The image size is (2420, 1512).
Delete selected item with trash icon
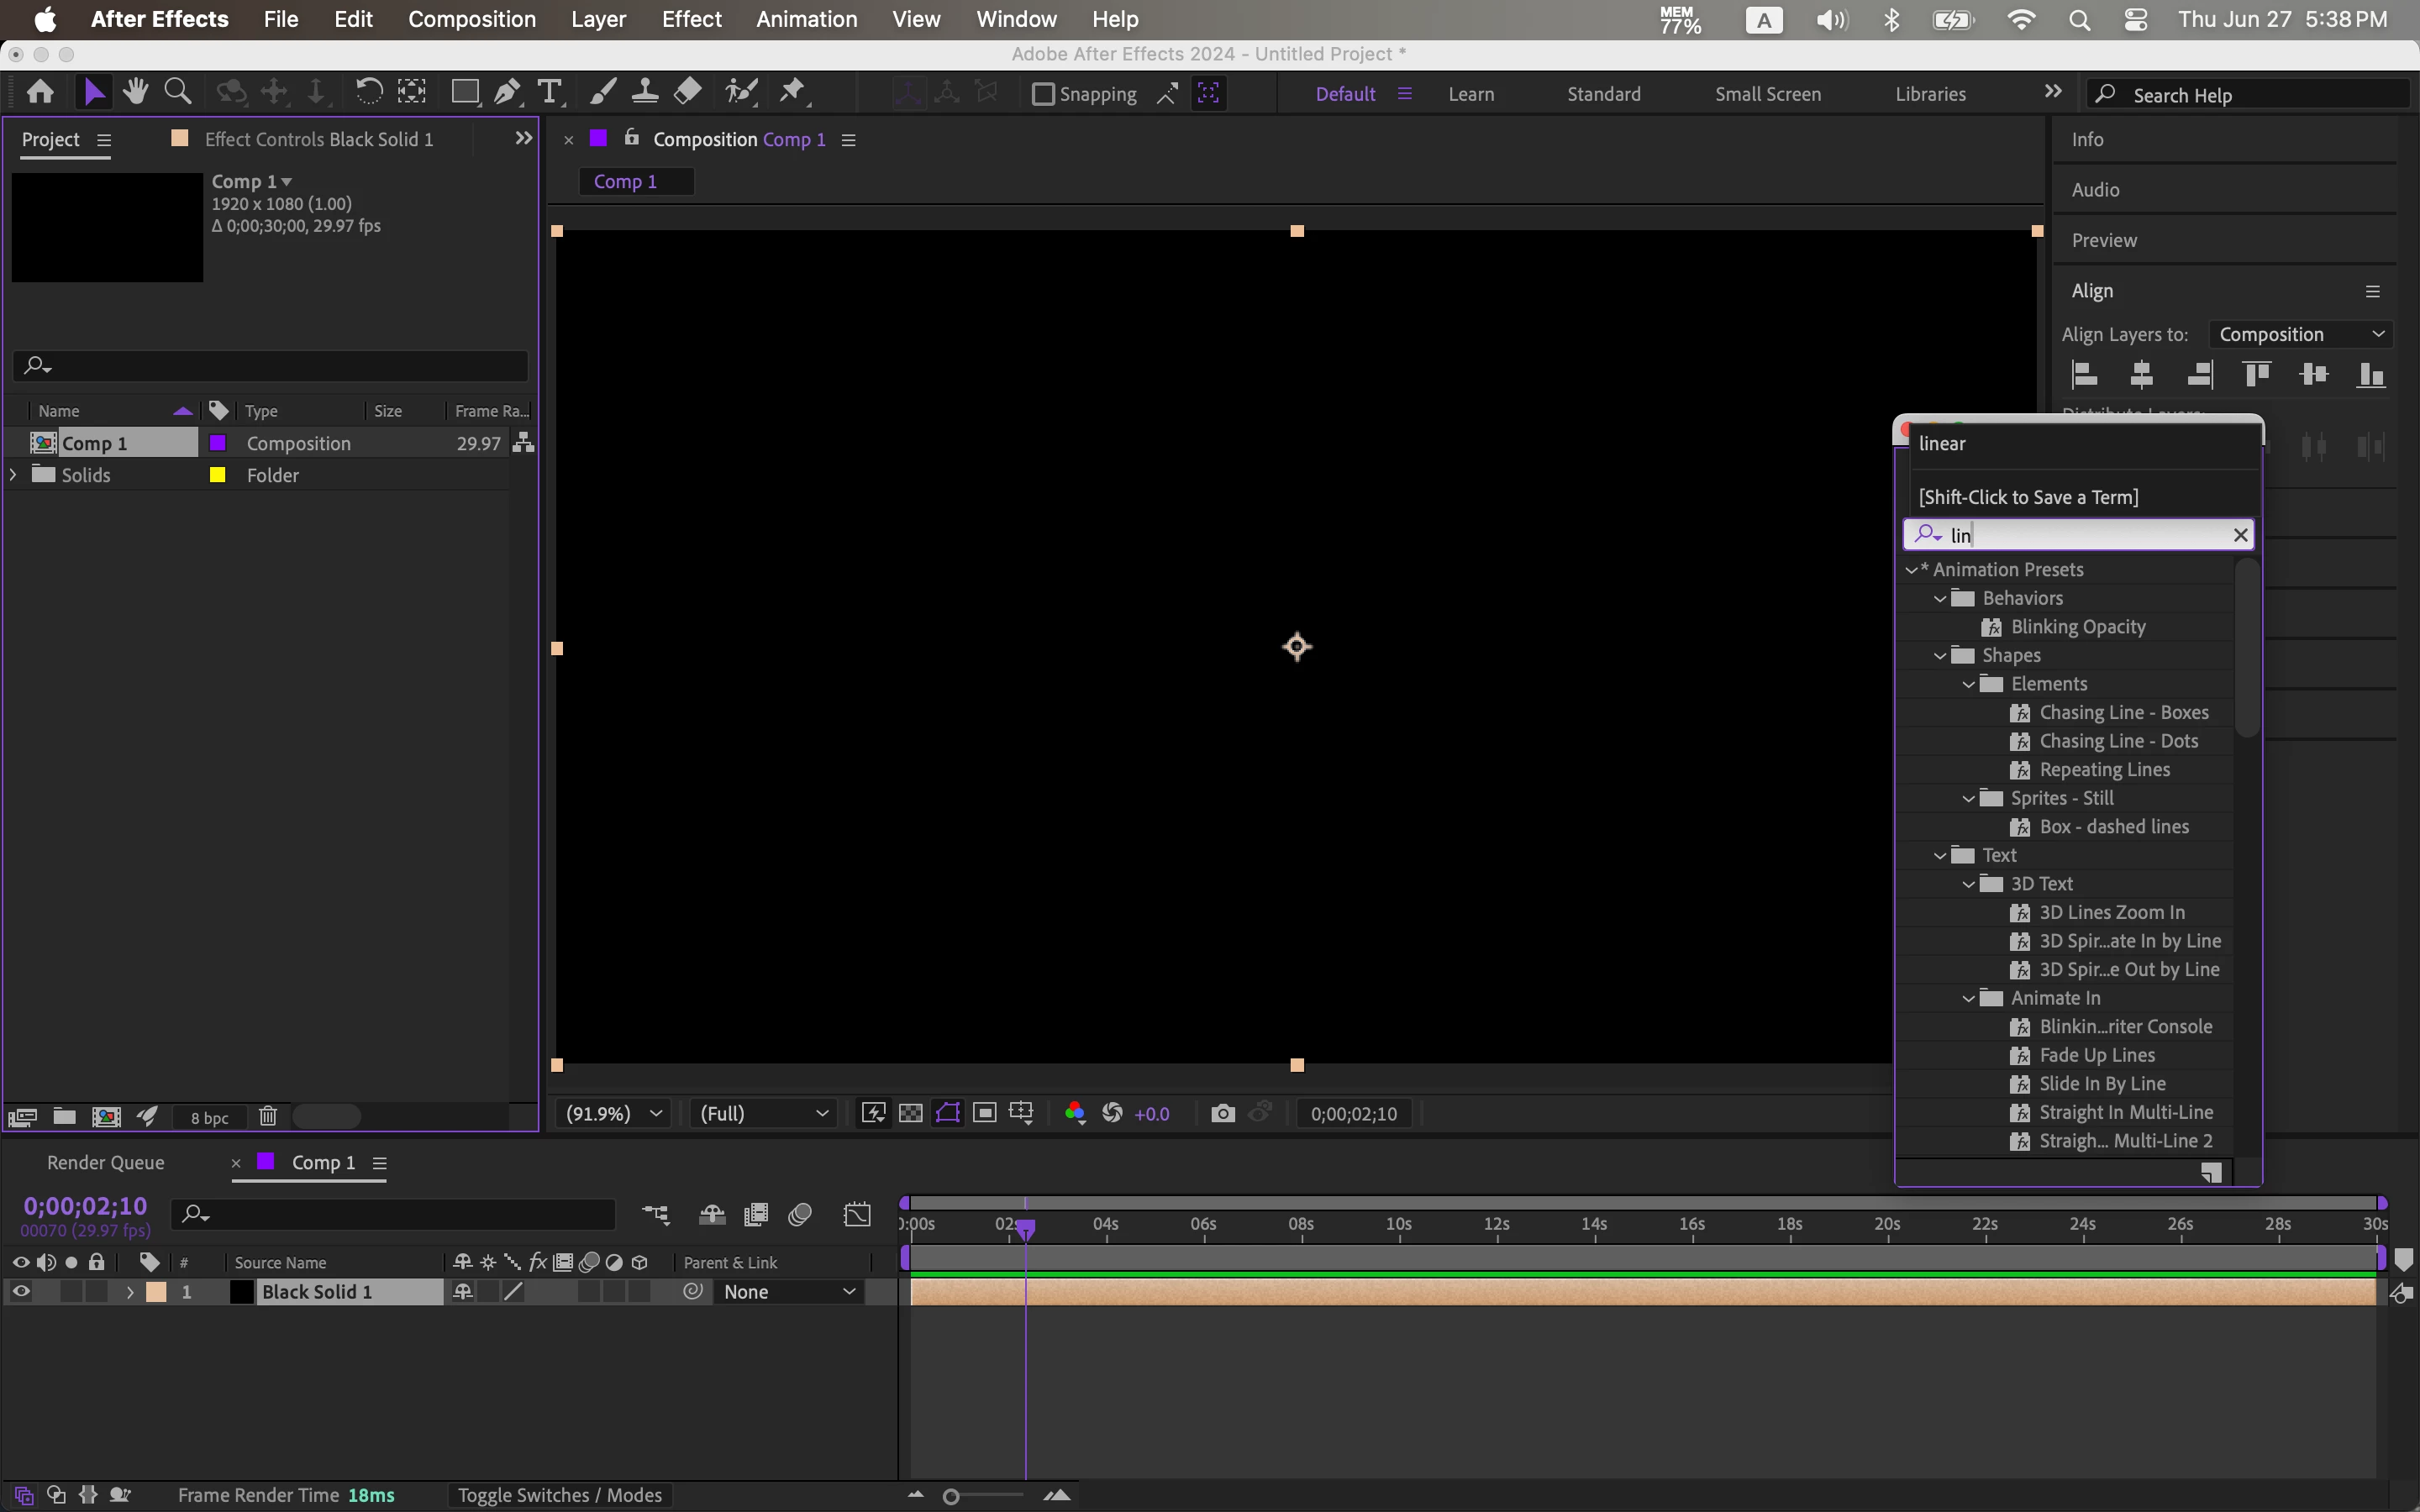pos(267,1116)
